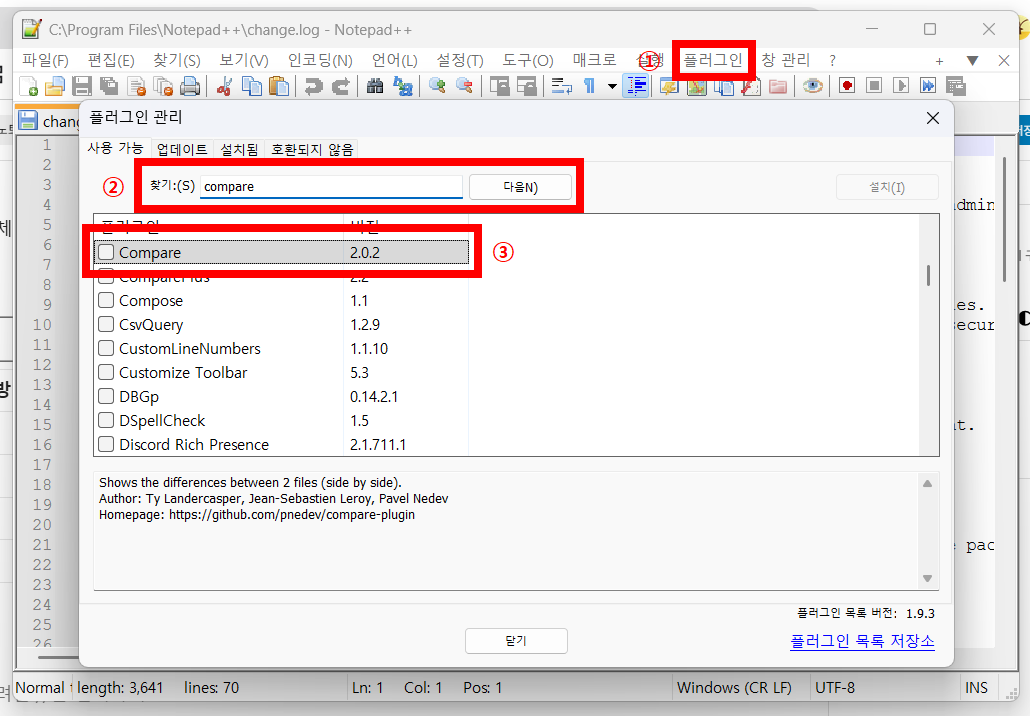Click the Redo arrow icon
The image size is (1030, 716).
point(340,86)
